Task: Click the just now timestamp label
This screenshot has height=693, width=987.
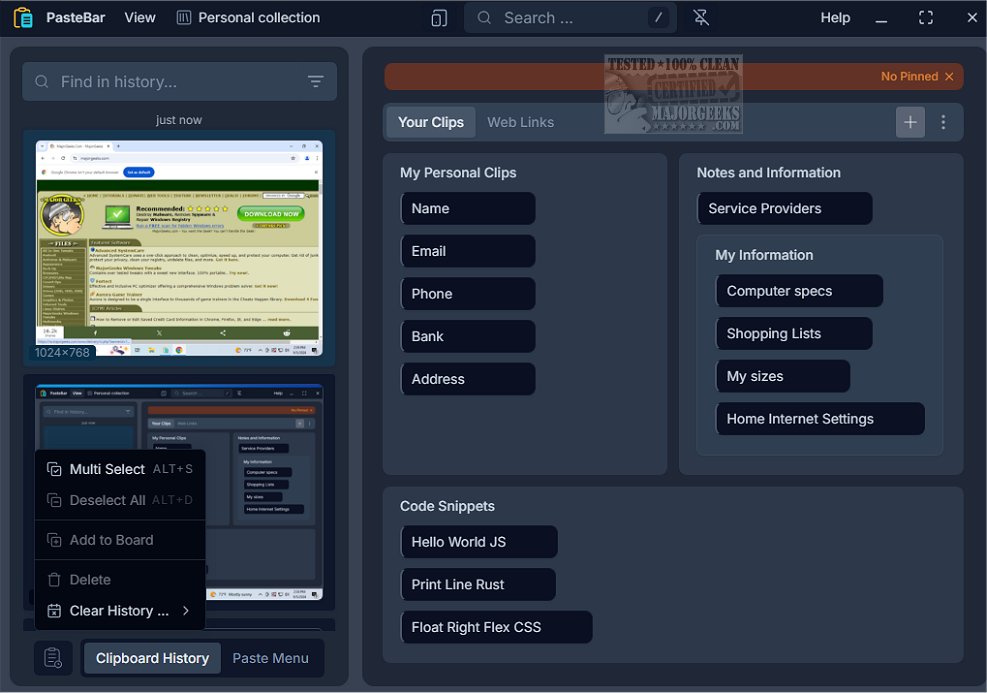Action: point(179,120)
